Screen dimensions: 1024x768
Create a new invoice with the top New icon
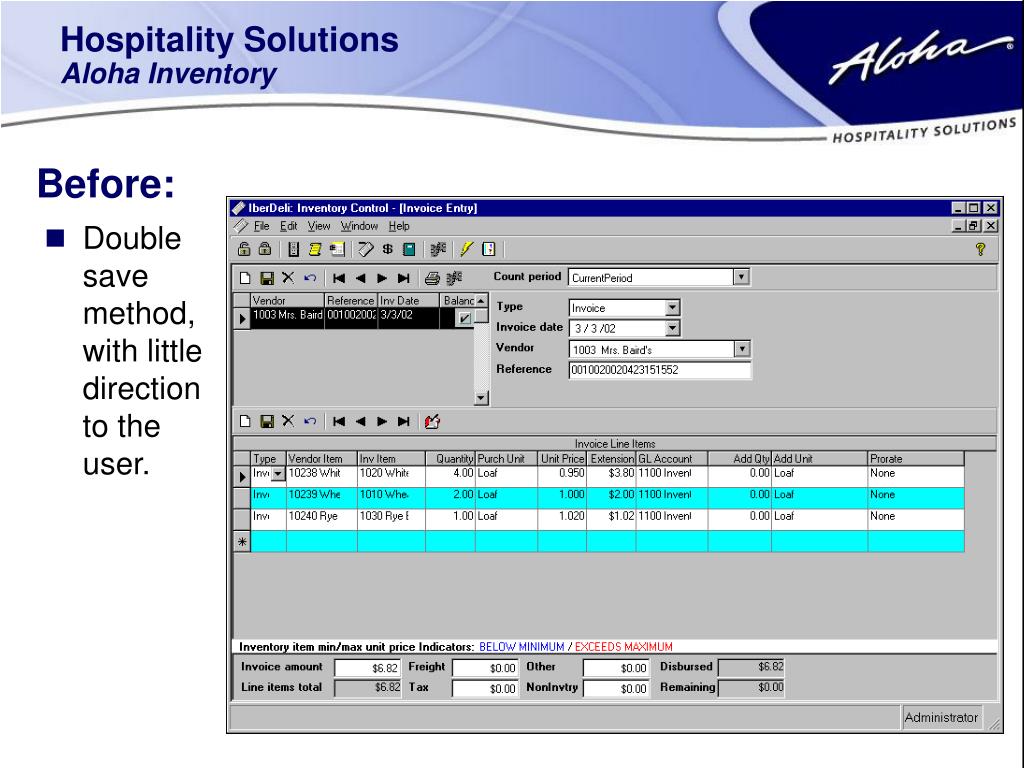click(245, 278)
